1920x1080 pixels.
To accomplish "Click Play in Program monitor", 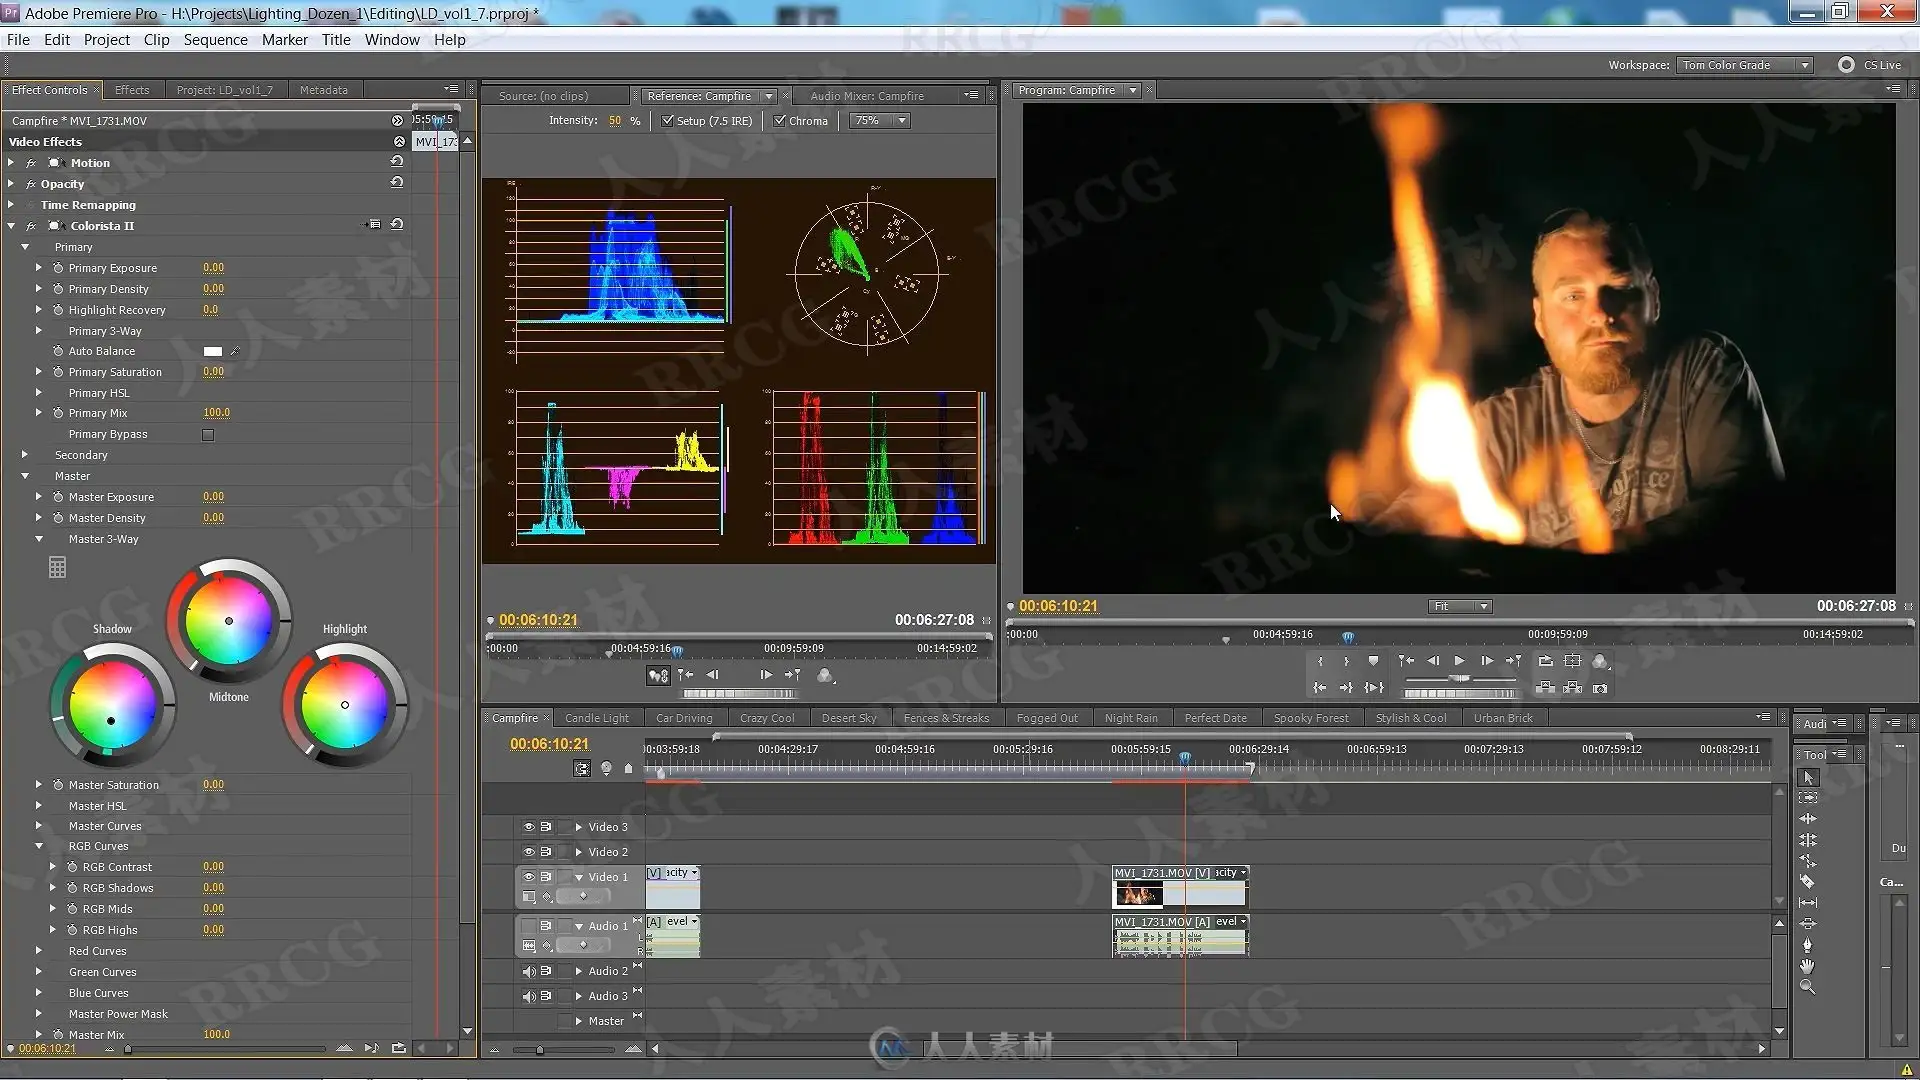I will pyautogui.click(x=1459, y=661).
